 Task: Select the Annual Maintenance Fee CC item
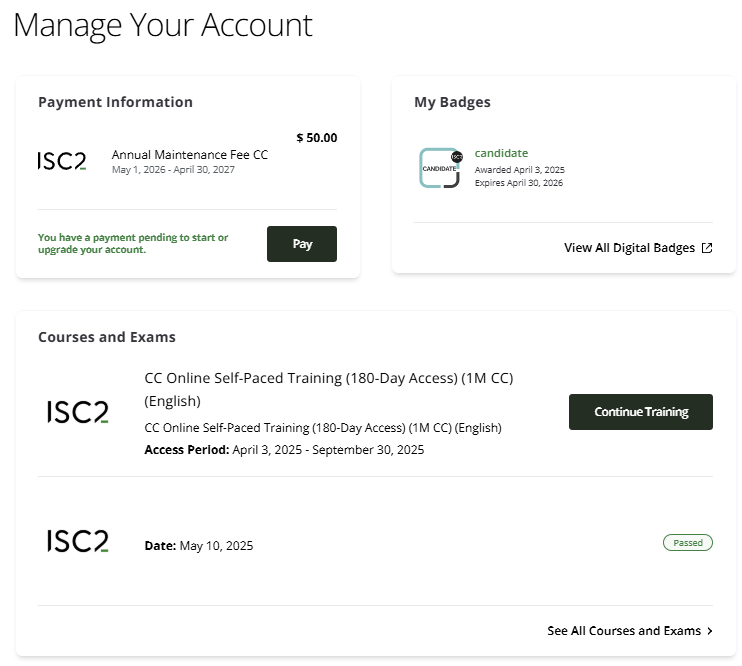pyautogui.click(x=189, y=155)
